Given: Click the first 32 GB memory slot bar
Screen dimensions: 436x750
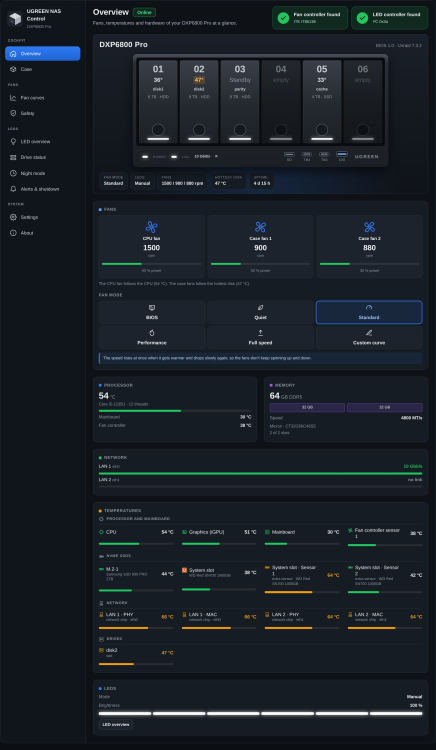Looking at the screenshot, I should click(x=307, y=408).
